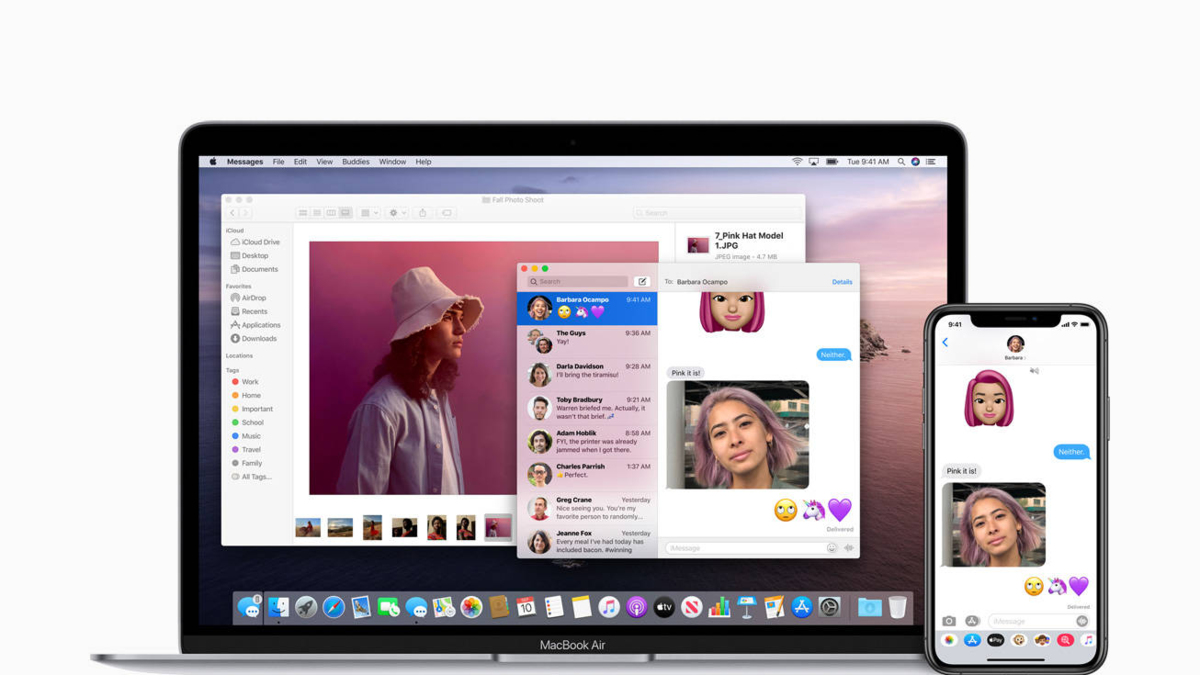Click the compose new message icon
The height and width of the screenshot is (675, 1200).
tap(642, 282)
